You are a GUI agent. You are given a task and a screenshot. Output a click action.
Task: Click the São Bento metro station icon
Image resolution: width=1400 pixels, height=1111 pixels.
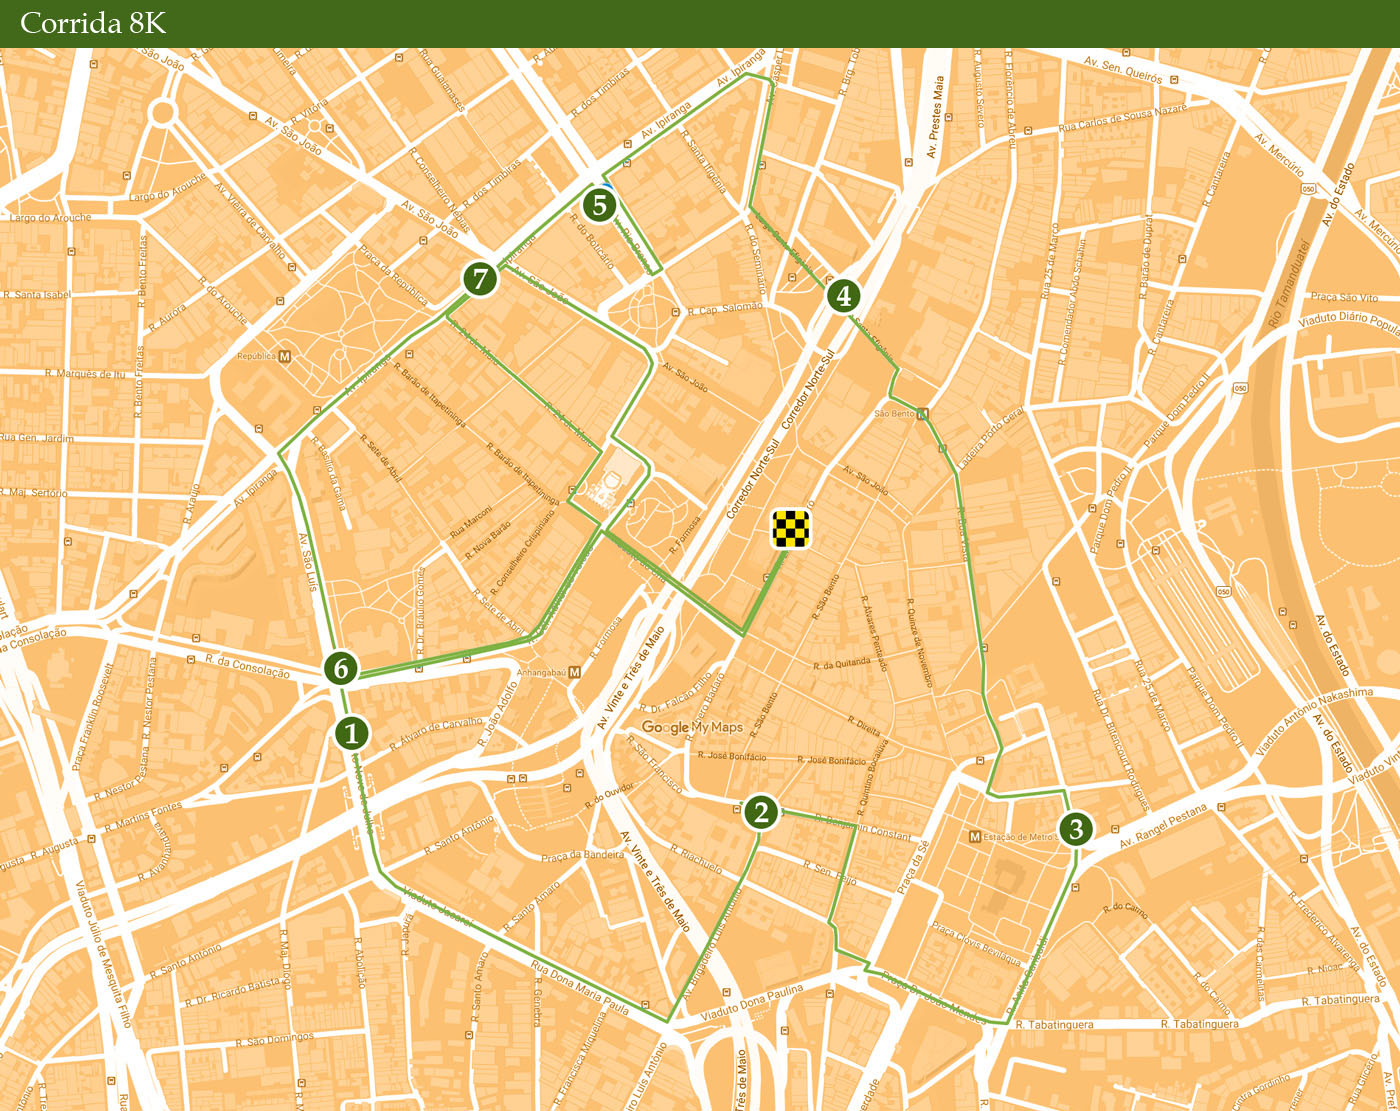click(x=922, y=413)
